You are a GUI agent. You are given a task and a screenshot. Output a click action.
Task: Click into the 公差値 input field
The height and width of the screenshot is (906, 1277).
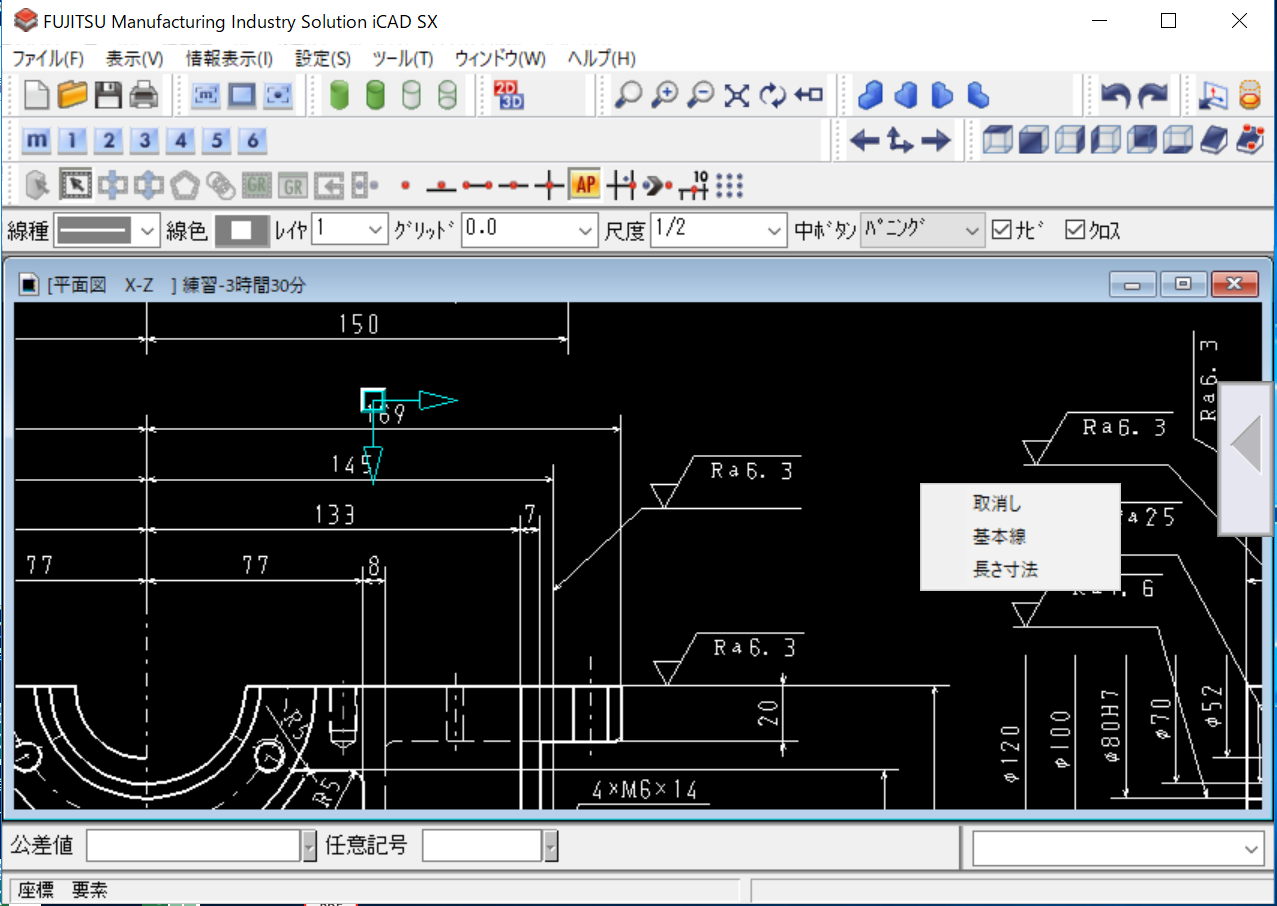tap(194, 846)
